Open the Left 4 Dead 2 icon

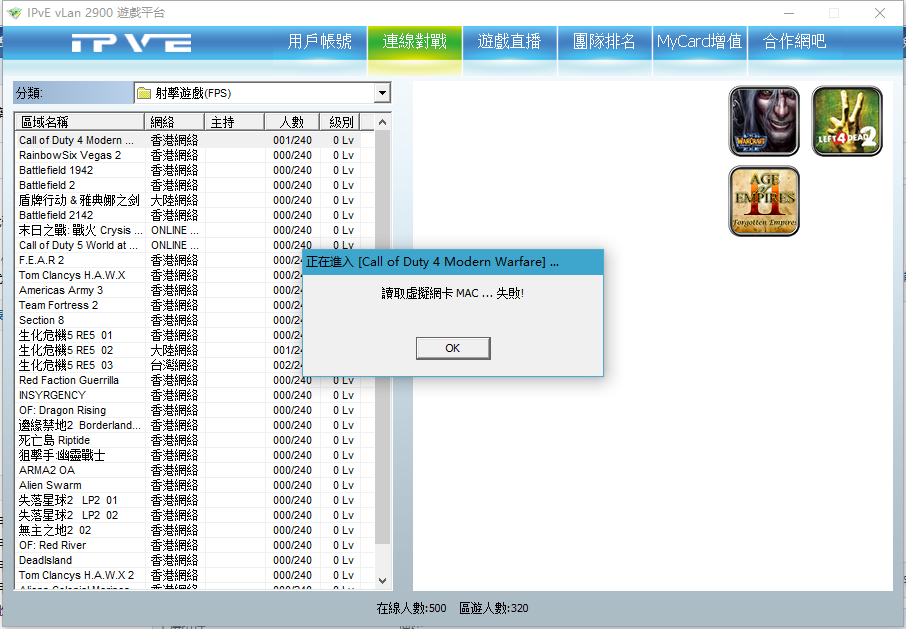(847, 121)
